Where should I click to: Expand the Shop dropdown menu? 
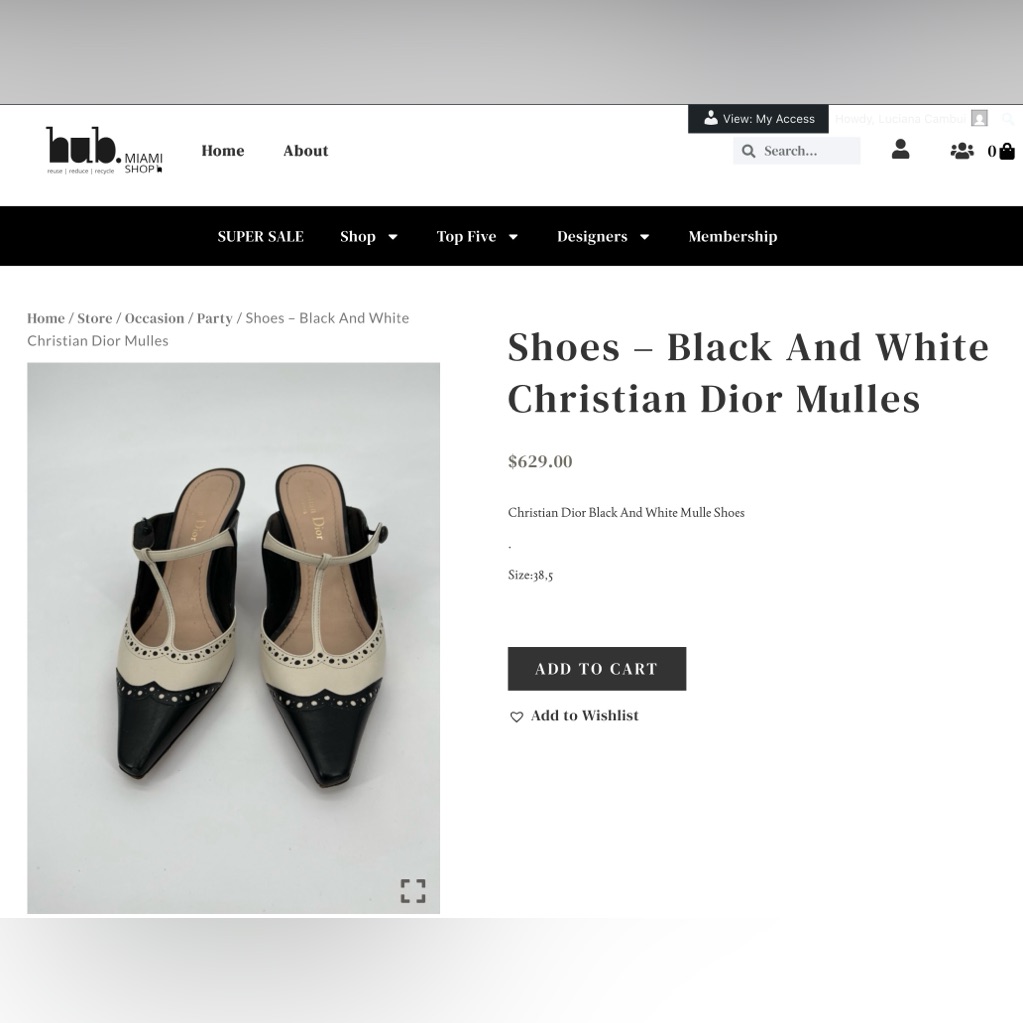[x=369, y=236]
